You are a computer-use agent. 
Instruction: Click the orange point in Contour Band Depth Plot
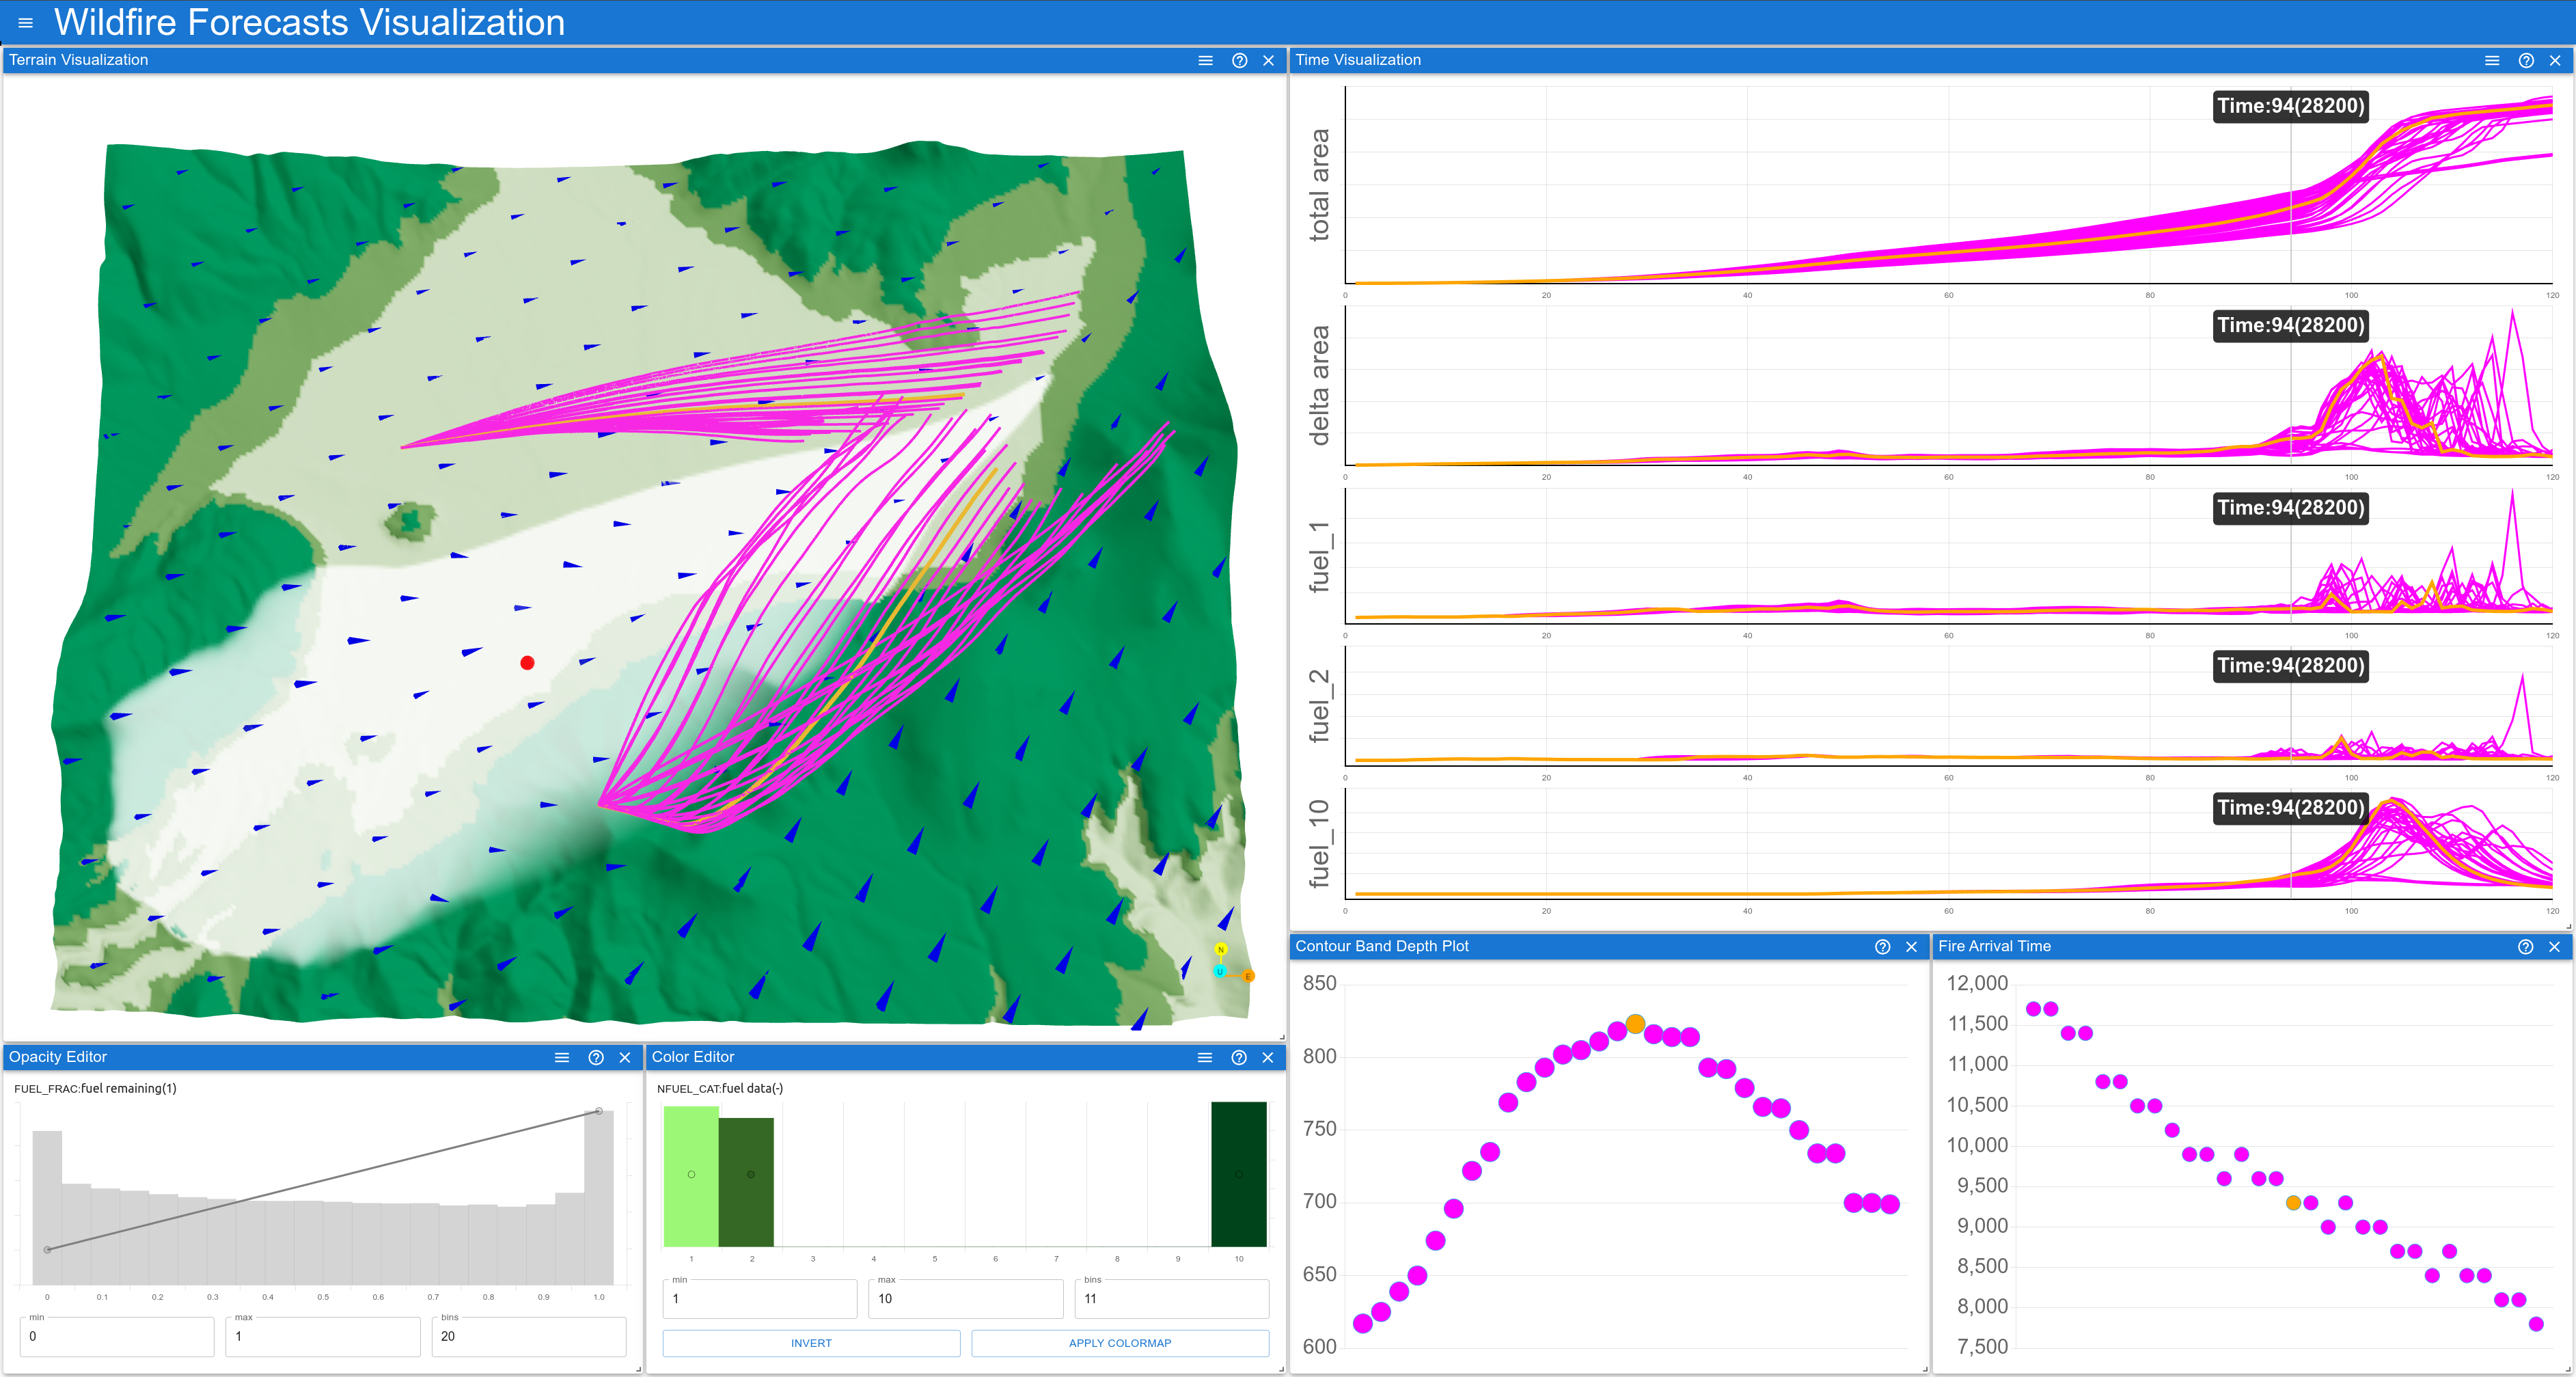point(1635,1024)
